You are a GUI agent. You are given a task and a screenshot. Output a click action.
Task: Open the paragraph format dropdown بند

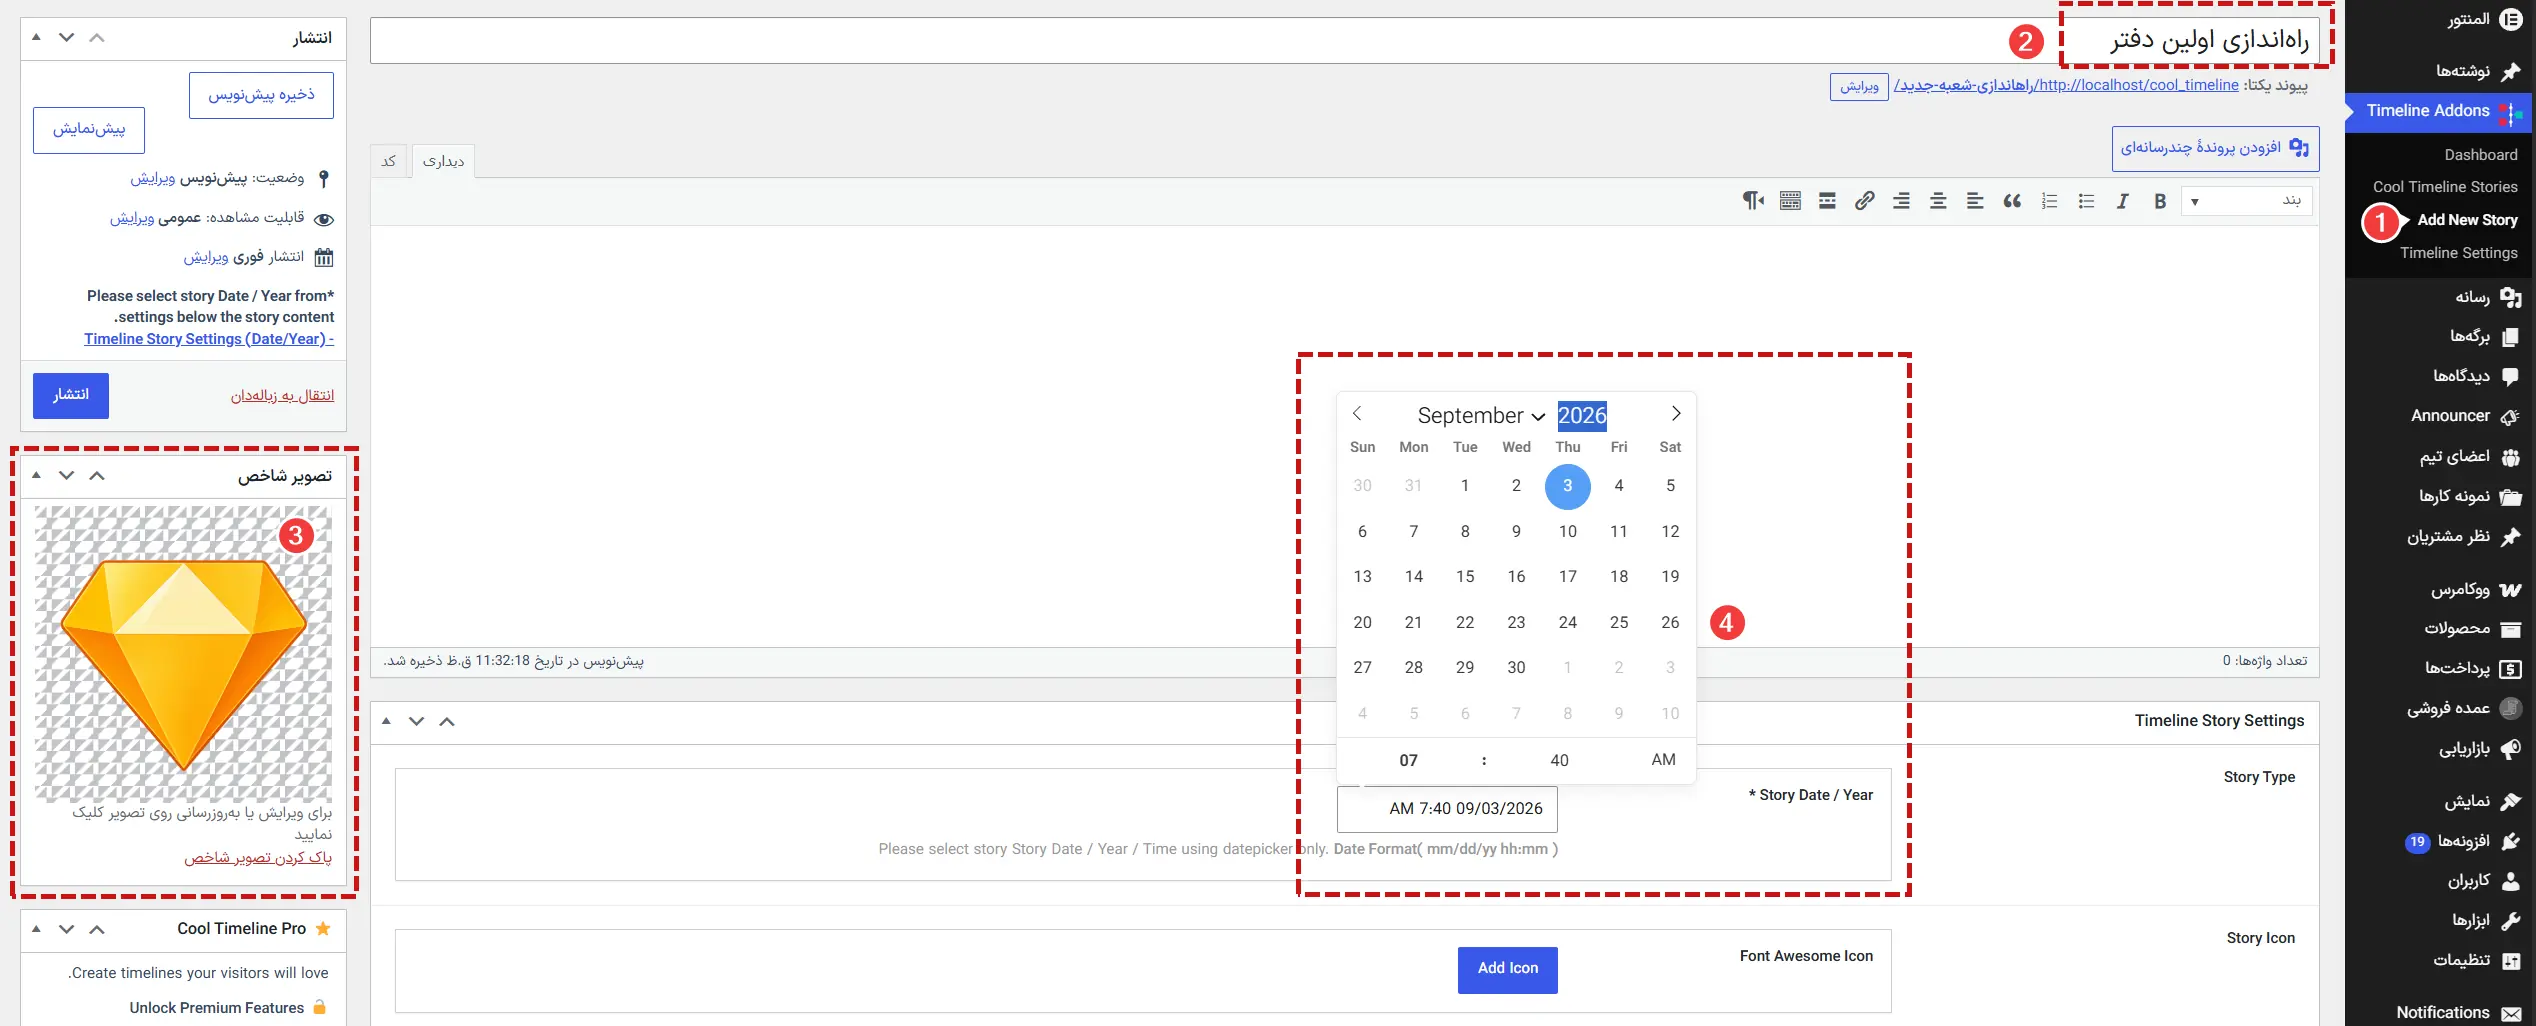click(x=2247, y=202)
